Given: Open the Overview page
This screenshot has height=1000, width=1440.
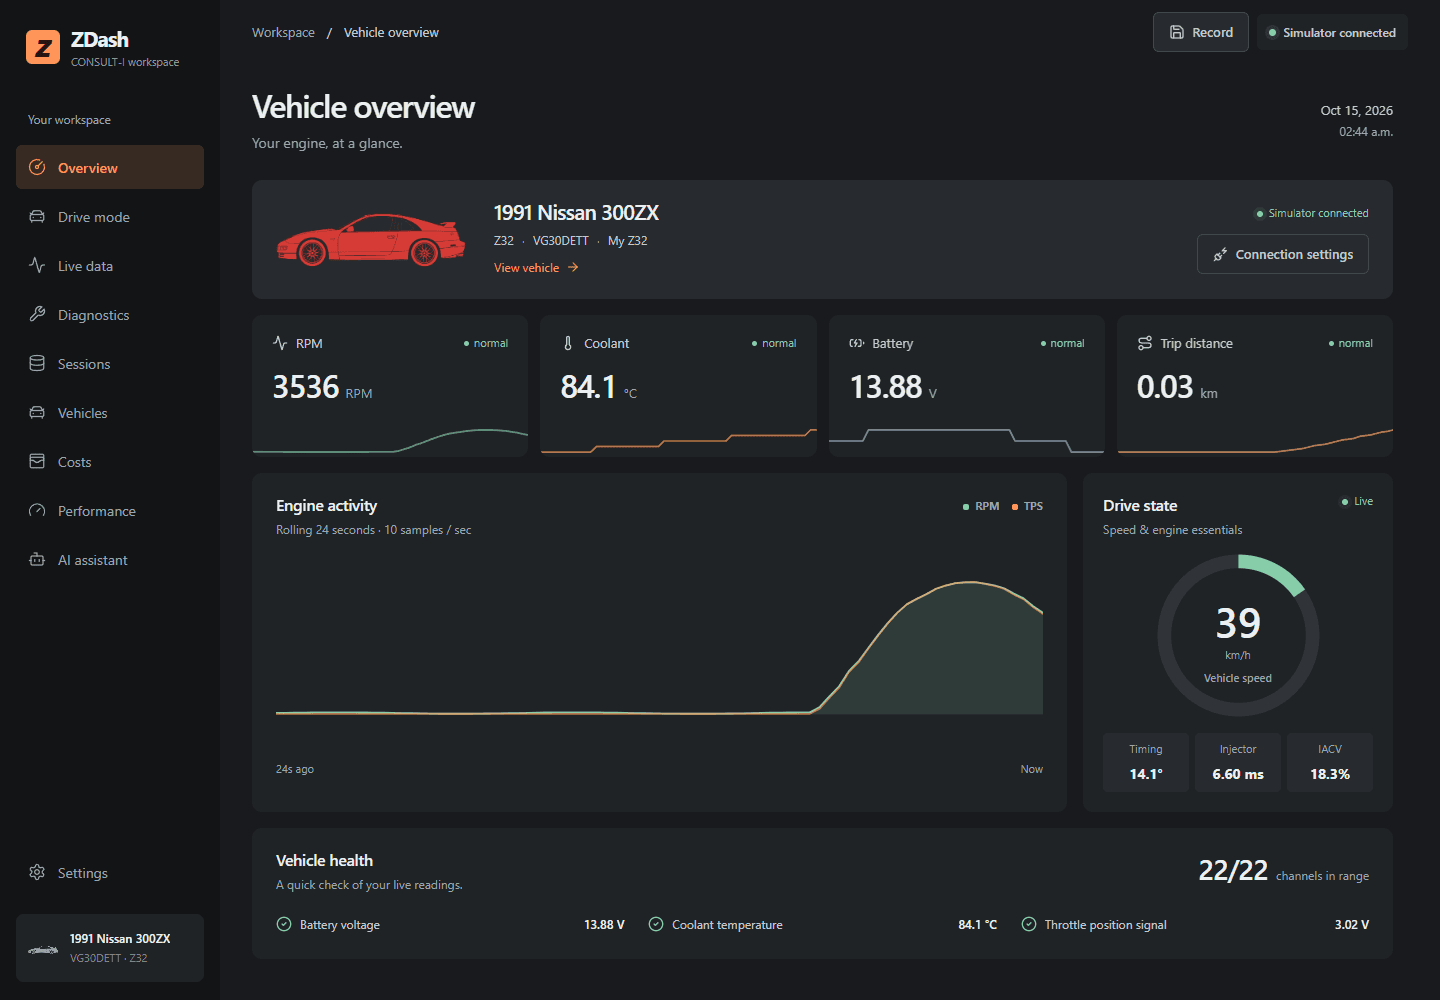Looking at the screenshot, I should [x=110, y=167].
